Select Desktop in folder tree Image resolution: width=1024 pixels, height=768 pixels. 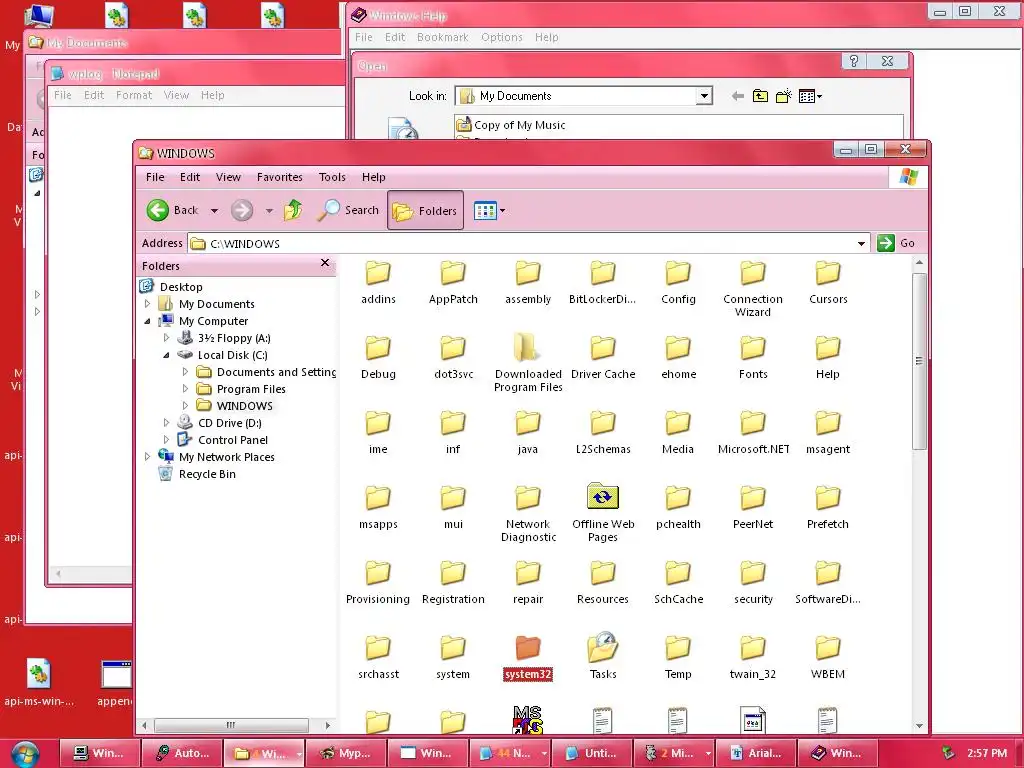tap(181, 287)
